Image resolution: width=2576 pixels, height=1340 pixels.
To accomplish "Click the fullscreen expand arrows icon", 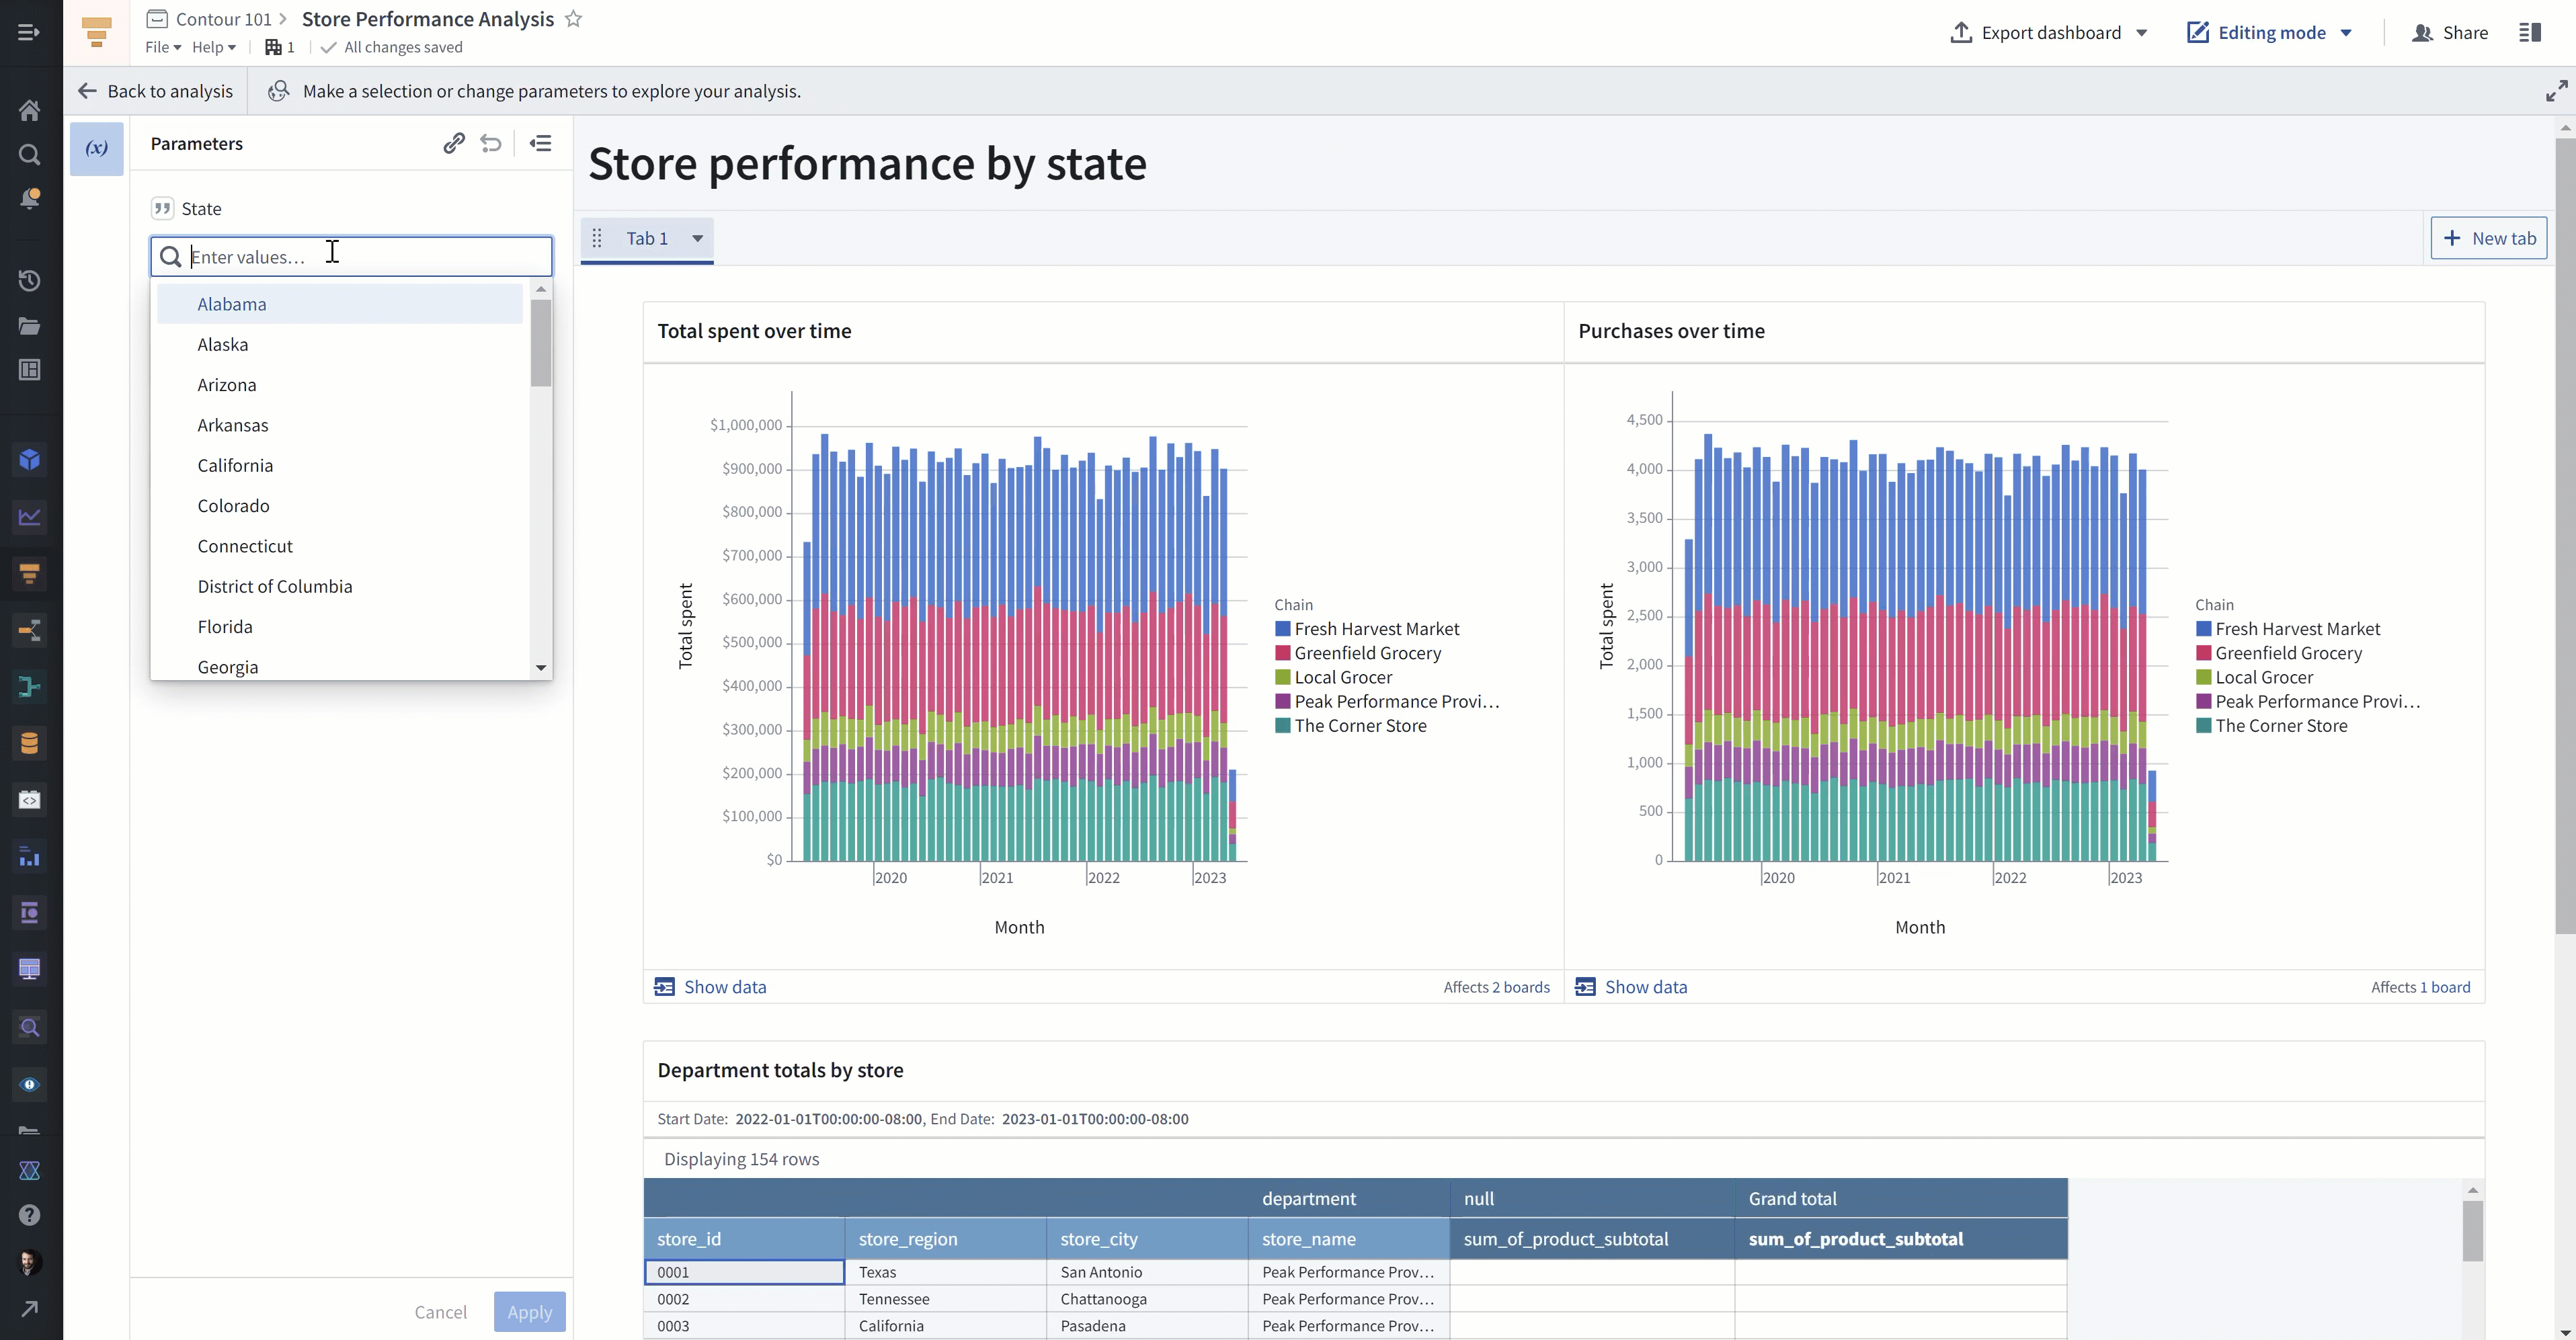I will (x=2556, y=91).
